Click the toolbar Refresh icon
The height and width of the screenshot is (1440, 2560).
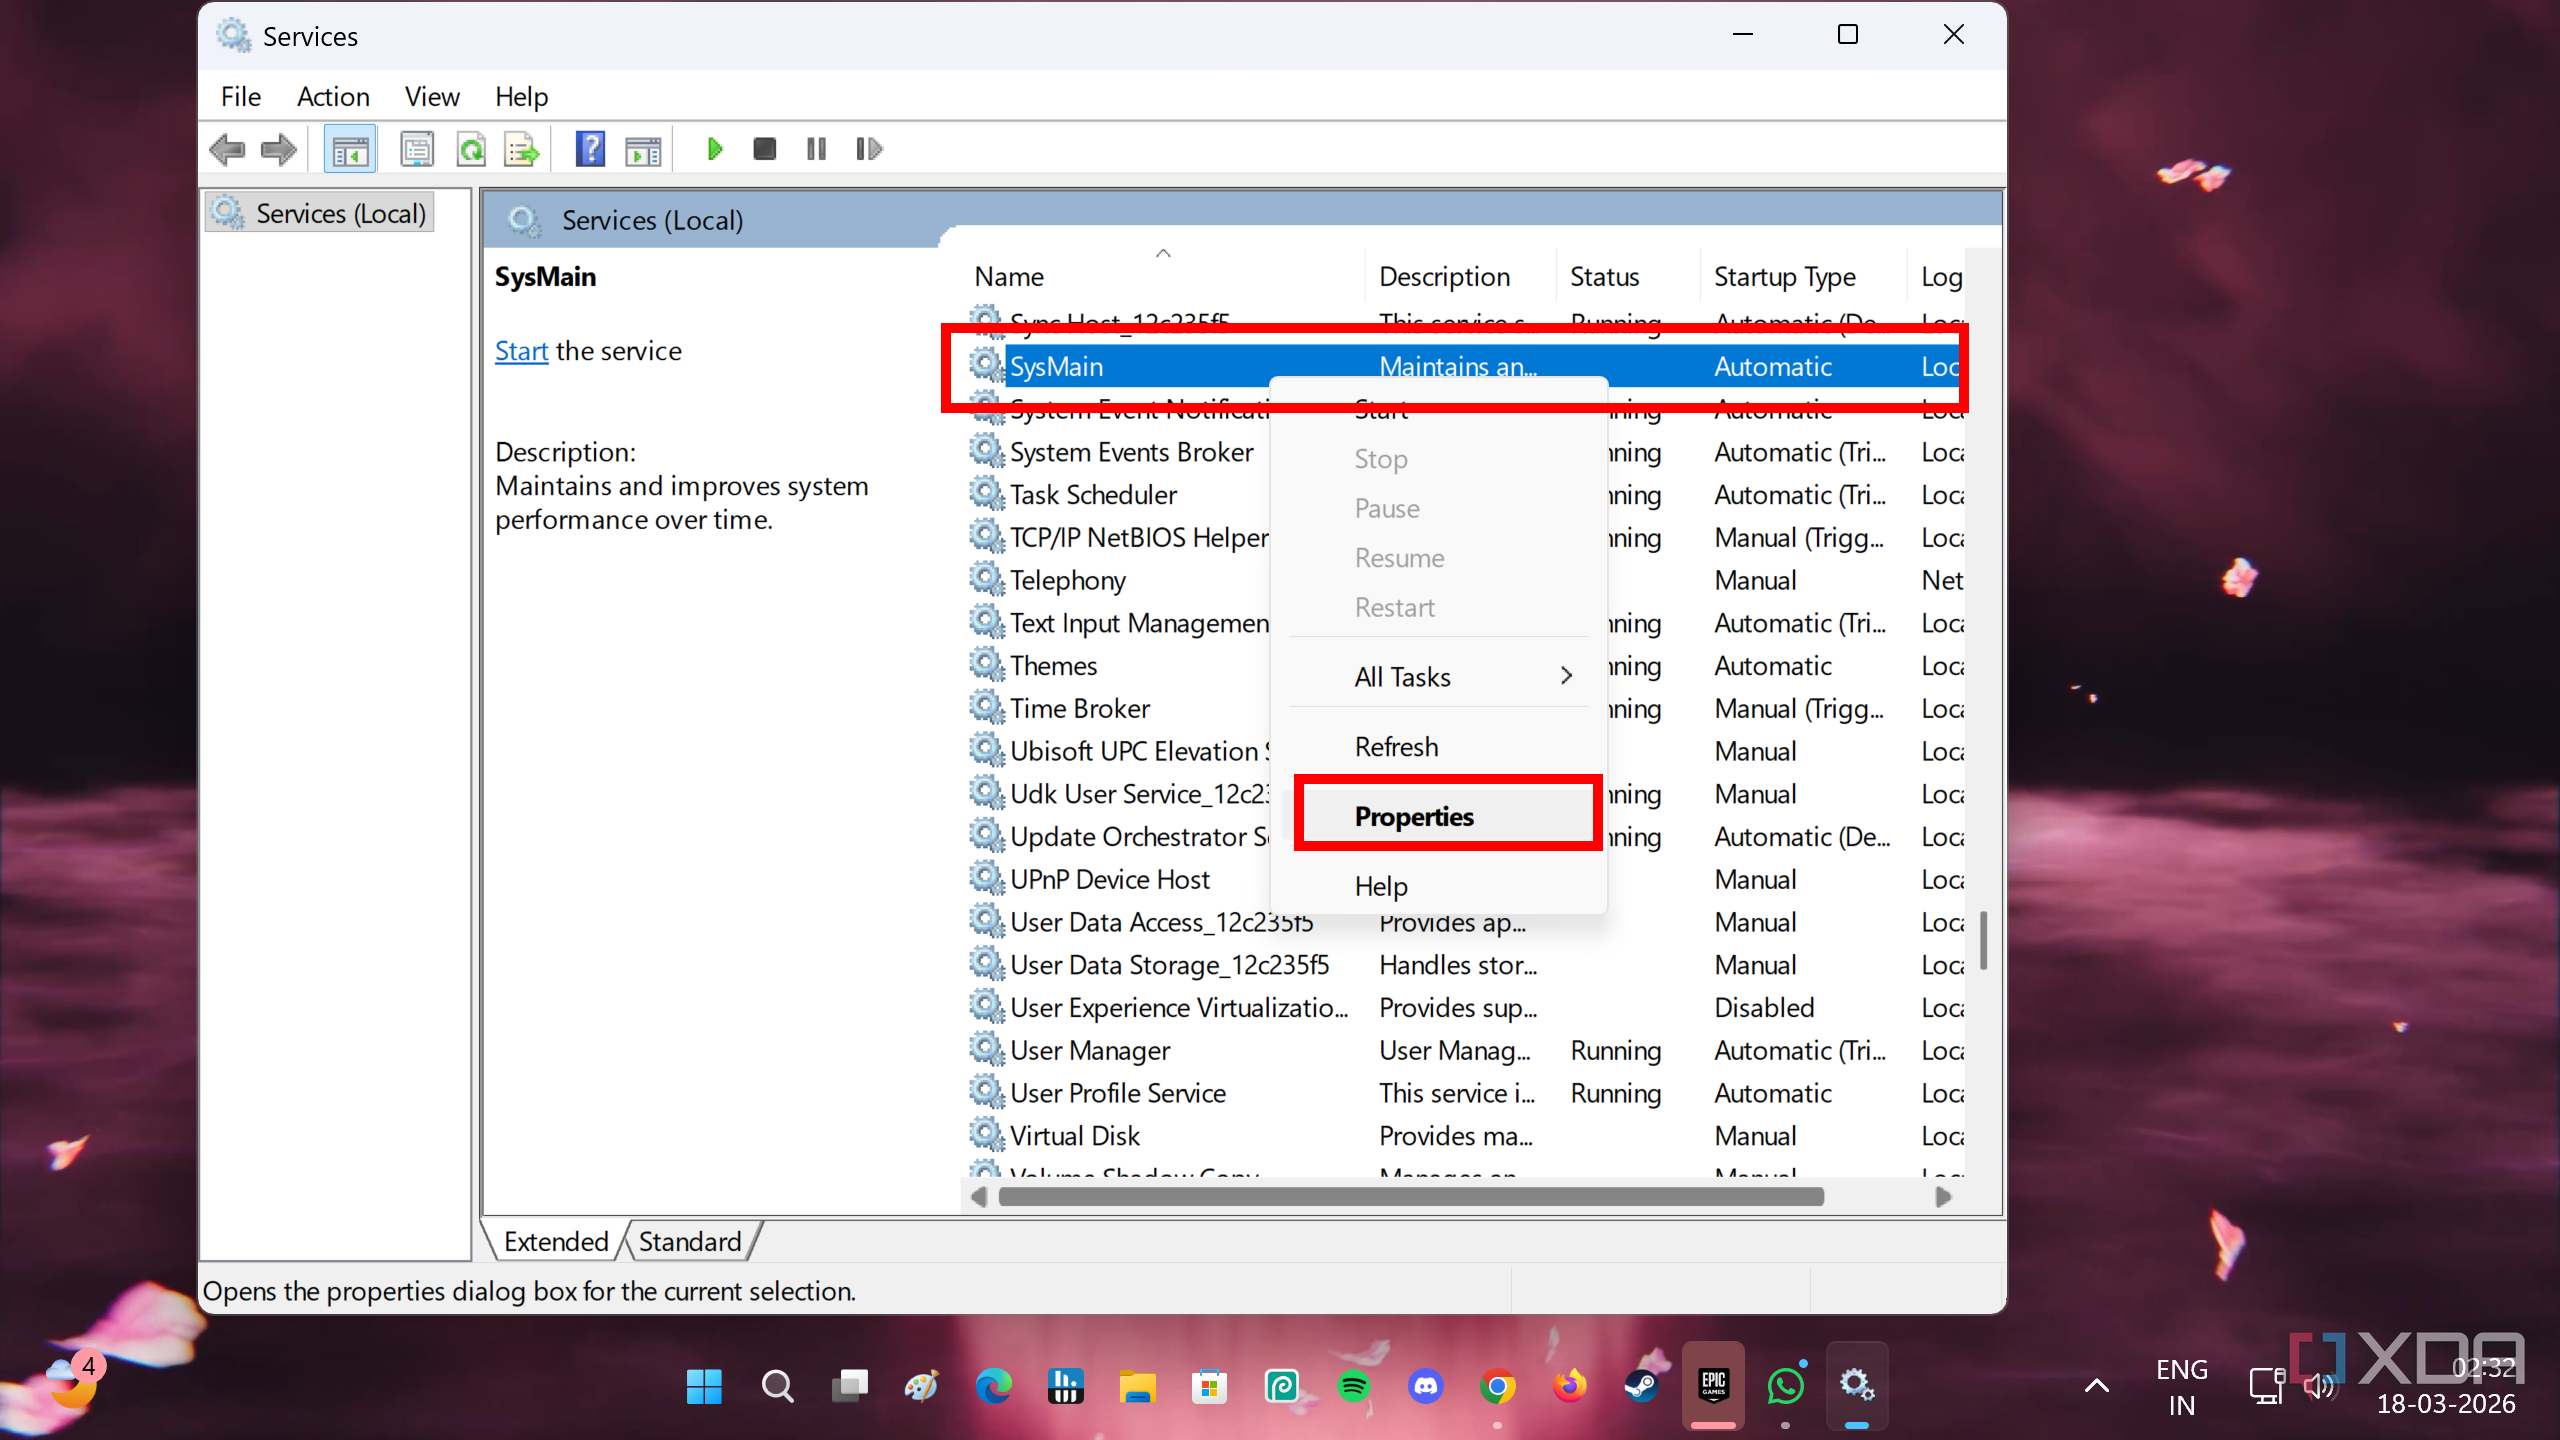tap(470, 150)
